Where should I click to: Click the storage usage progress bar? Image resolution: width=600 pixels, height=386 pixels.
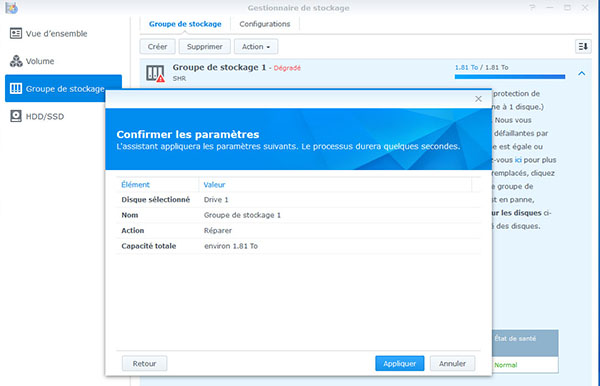point(510,77)
